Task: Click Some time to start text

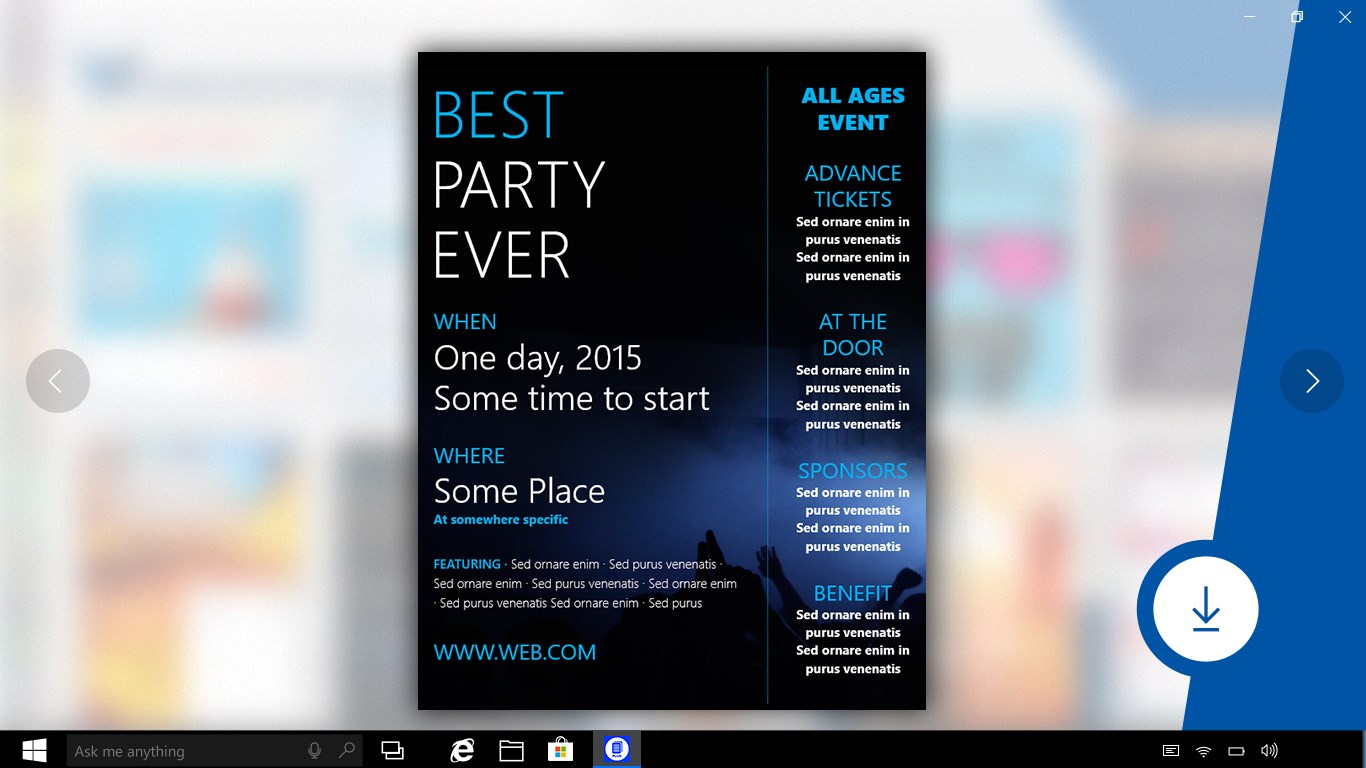Action: coord(572,399)
